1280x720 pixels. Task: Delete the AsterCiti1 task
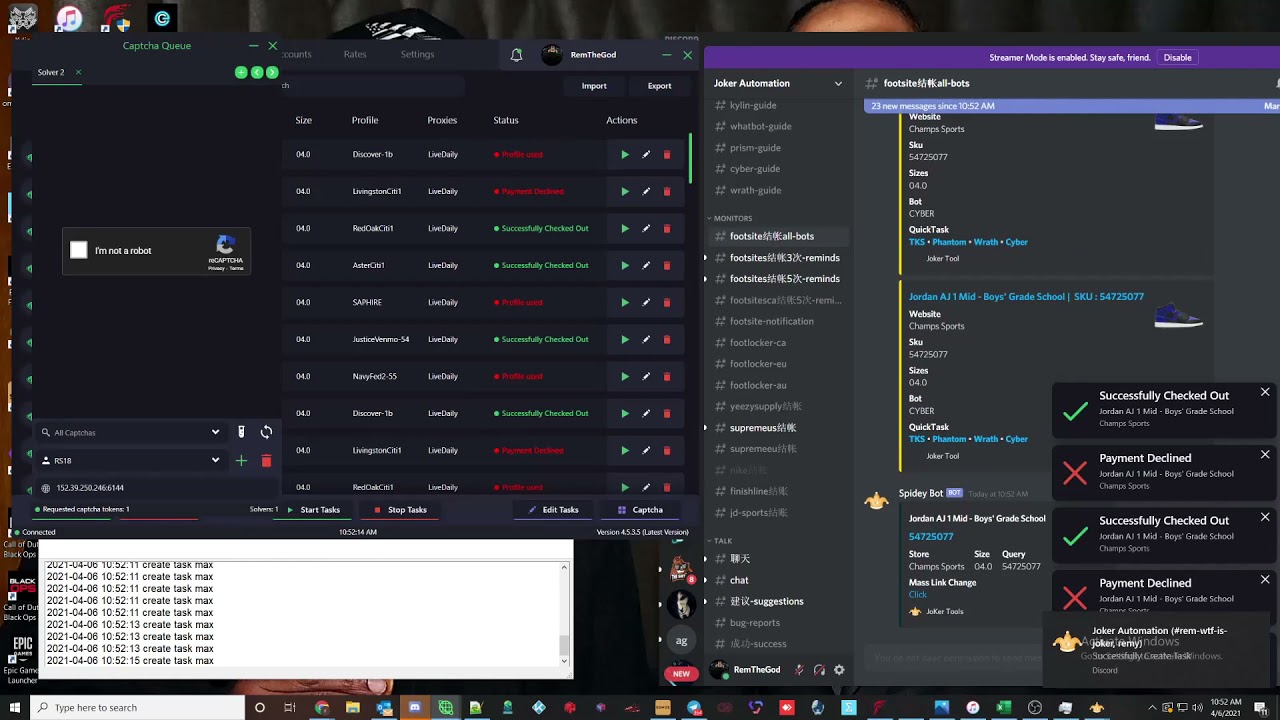click(x=667, y=265)
